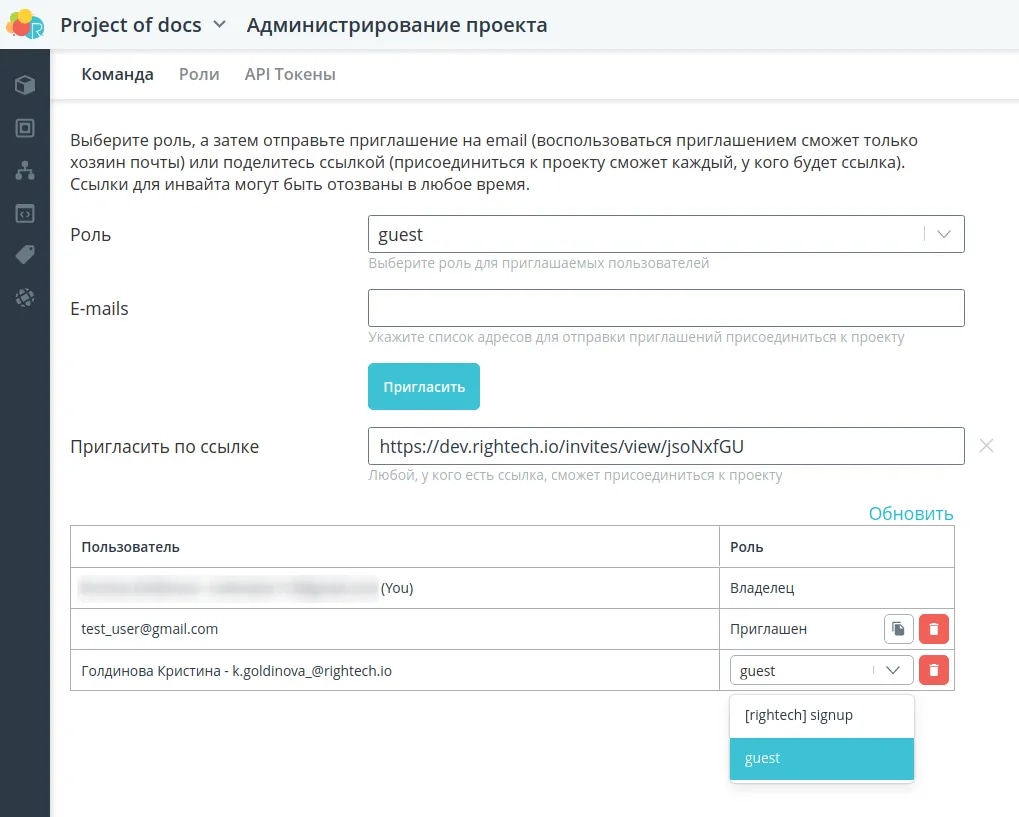The height and width of the screenshot is (817, 1019).
Task: Open the Роль guest dropdown in invite form
Action: tap(666, 234)
